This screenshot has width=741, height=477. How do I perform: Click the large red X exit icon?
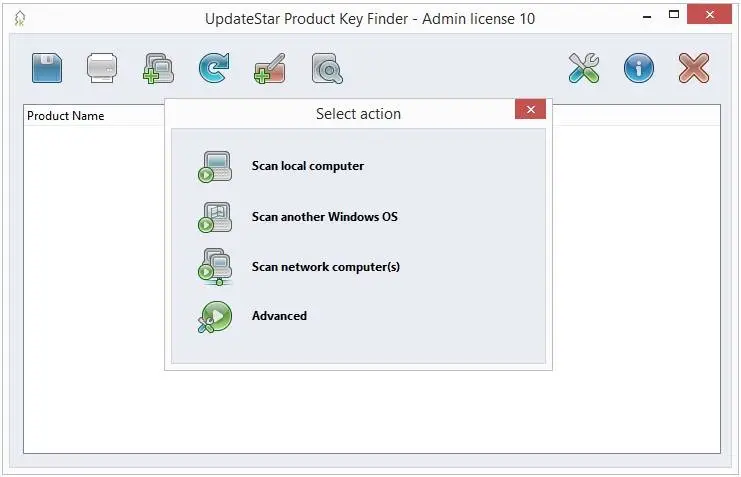[694, 68]
